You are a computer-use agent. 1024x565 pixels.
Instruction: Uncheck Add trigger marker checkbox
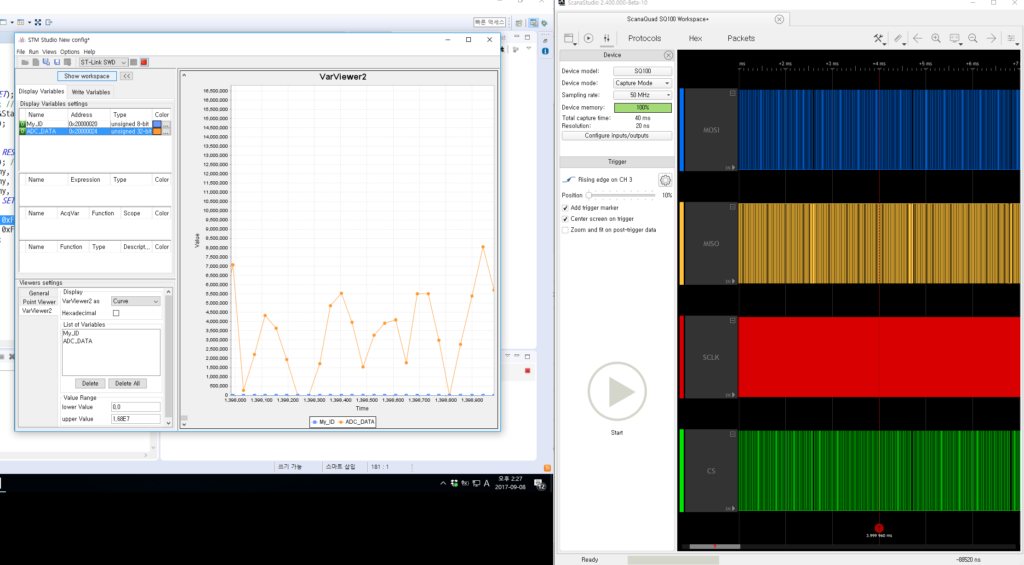(x=566, y=207)
